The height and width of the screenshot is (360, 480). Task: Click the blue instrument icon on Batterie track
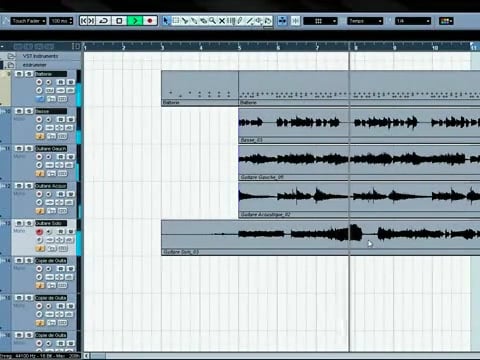[40, 99]
